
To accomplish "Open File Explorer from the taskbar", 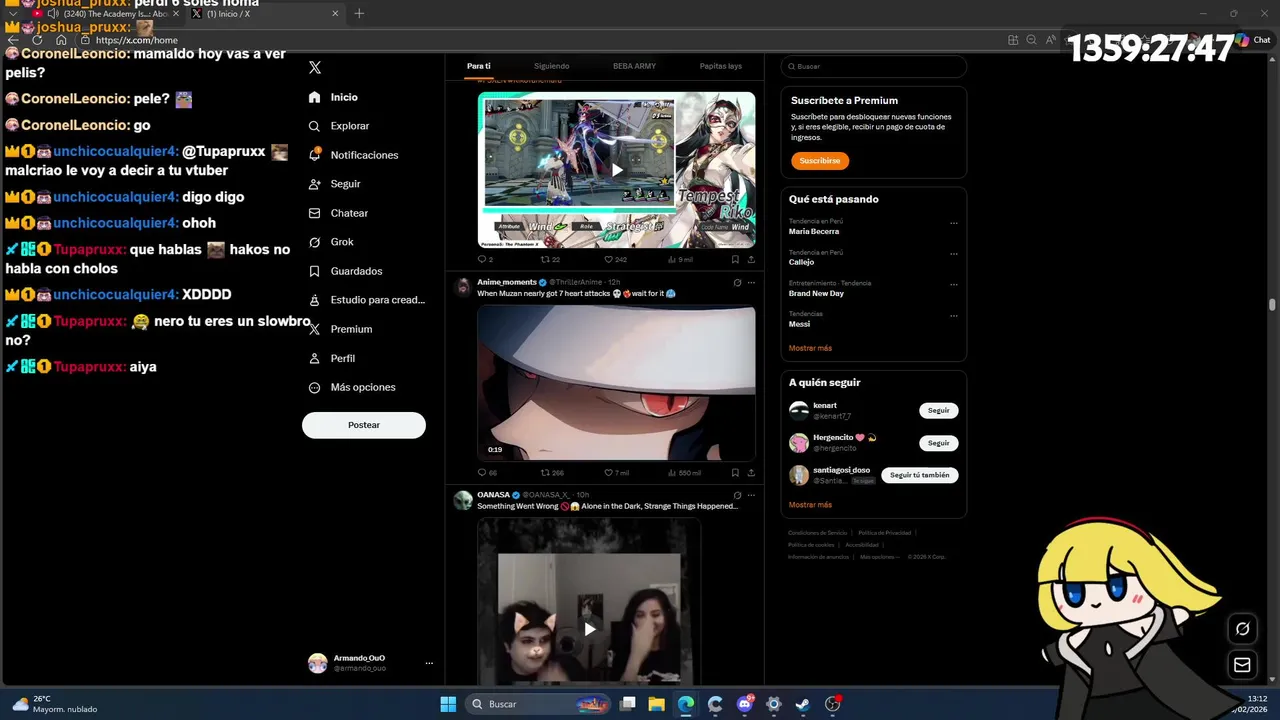I will [x=656, y=704].
